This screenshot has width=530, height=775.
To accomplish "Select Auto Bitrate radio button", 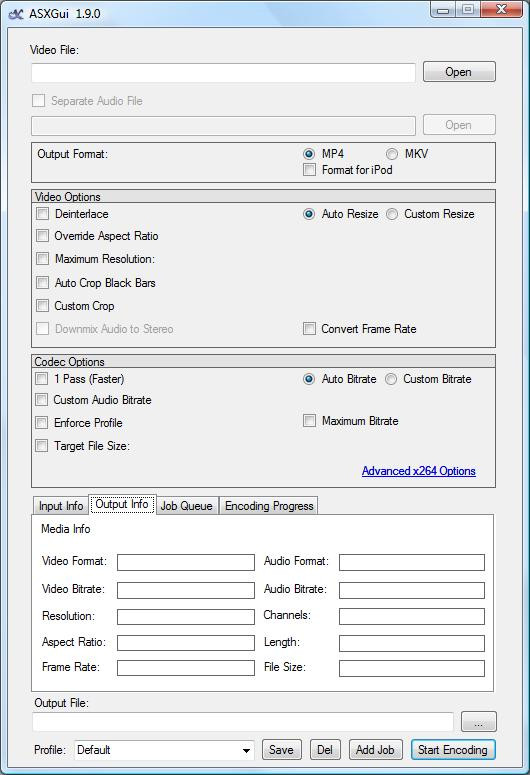I will [309, 379].
